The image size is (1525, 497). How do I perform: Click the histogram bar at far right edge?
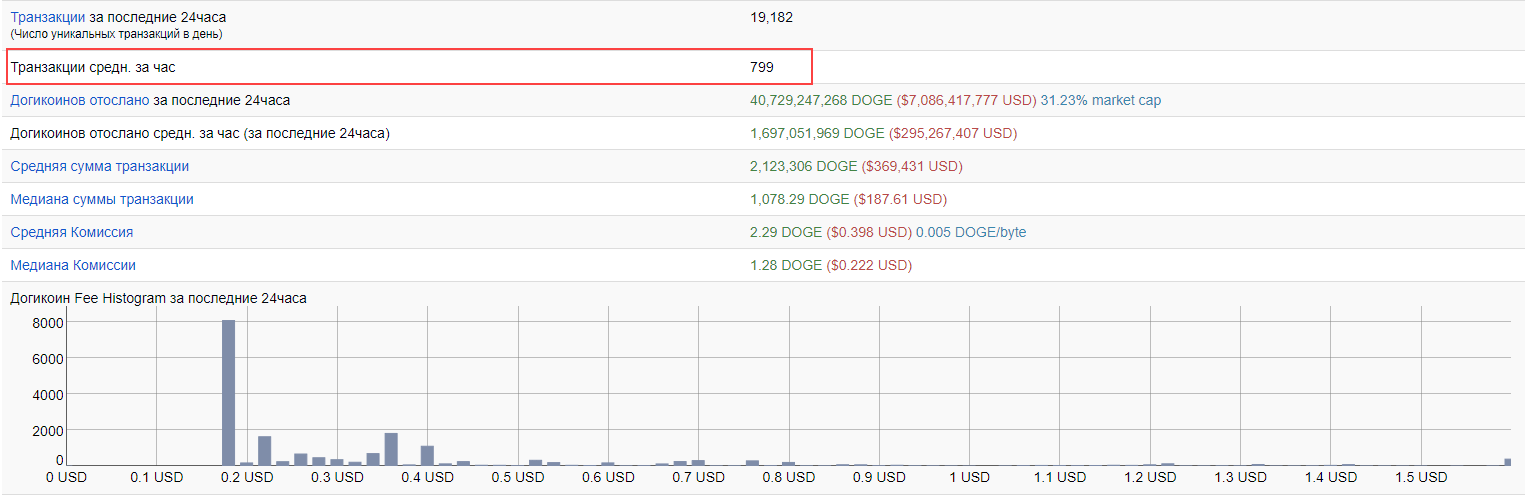click(1507, 461)
